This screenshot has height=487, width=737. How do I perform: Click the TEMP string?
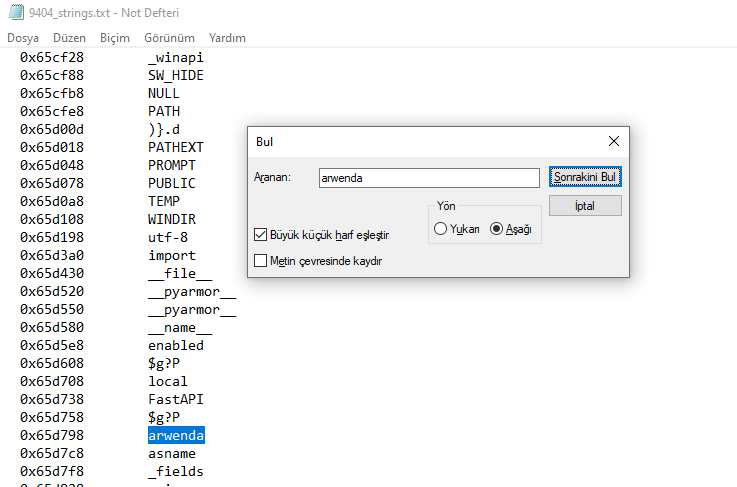tap(164, 201)
